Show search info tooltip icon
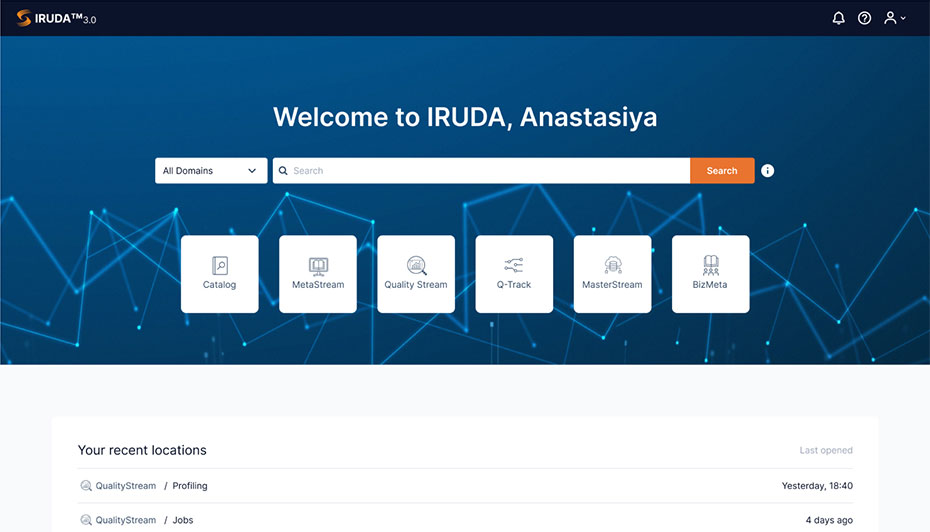 pos(767,171)
